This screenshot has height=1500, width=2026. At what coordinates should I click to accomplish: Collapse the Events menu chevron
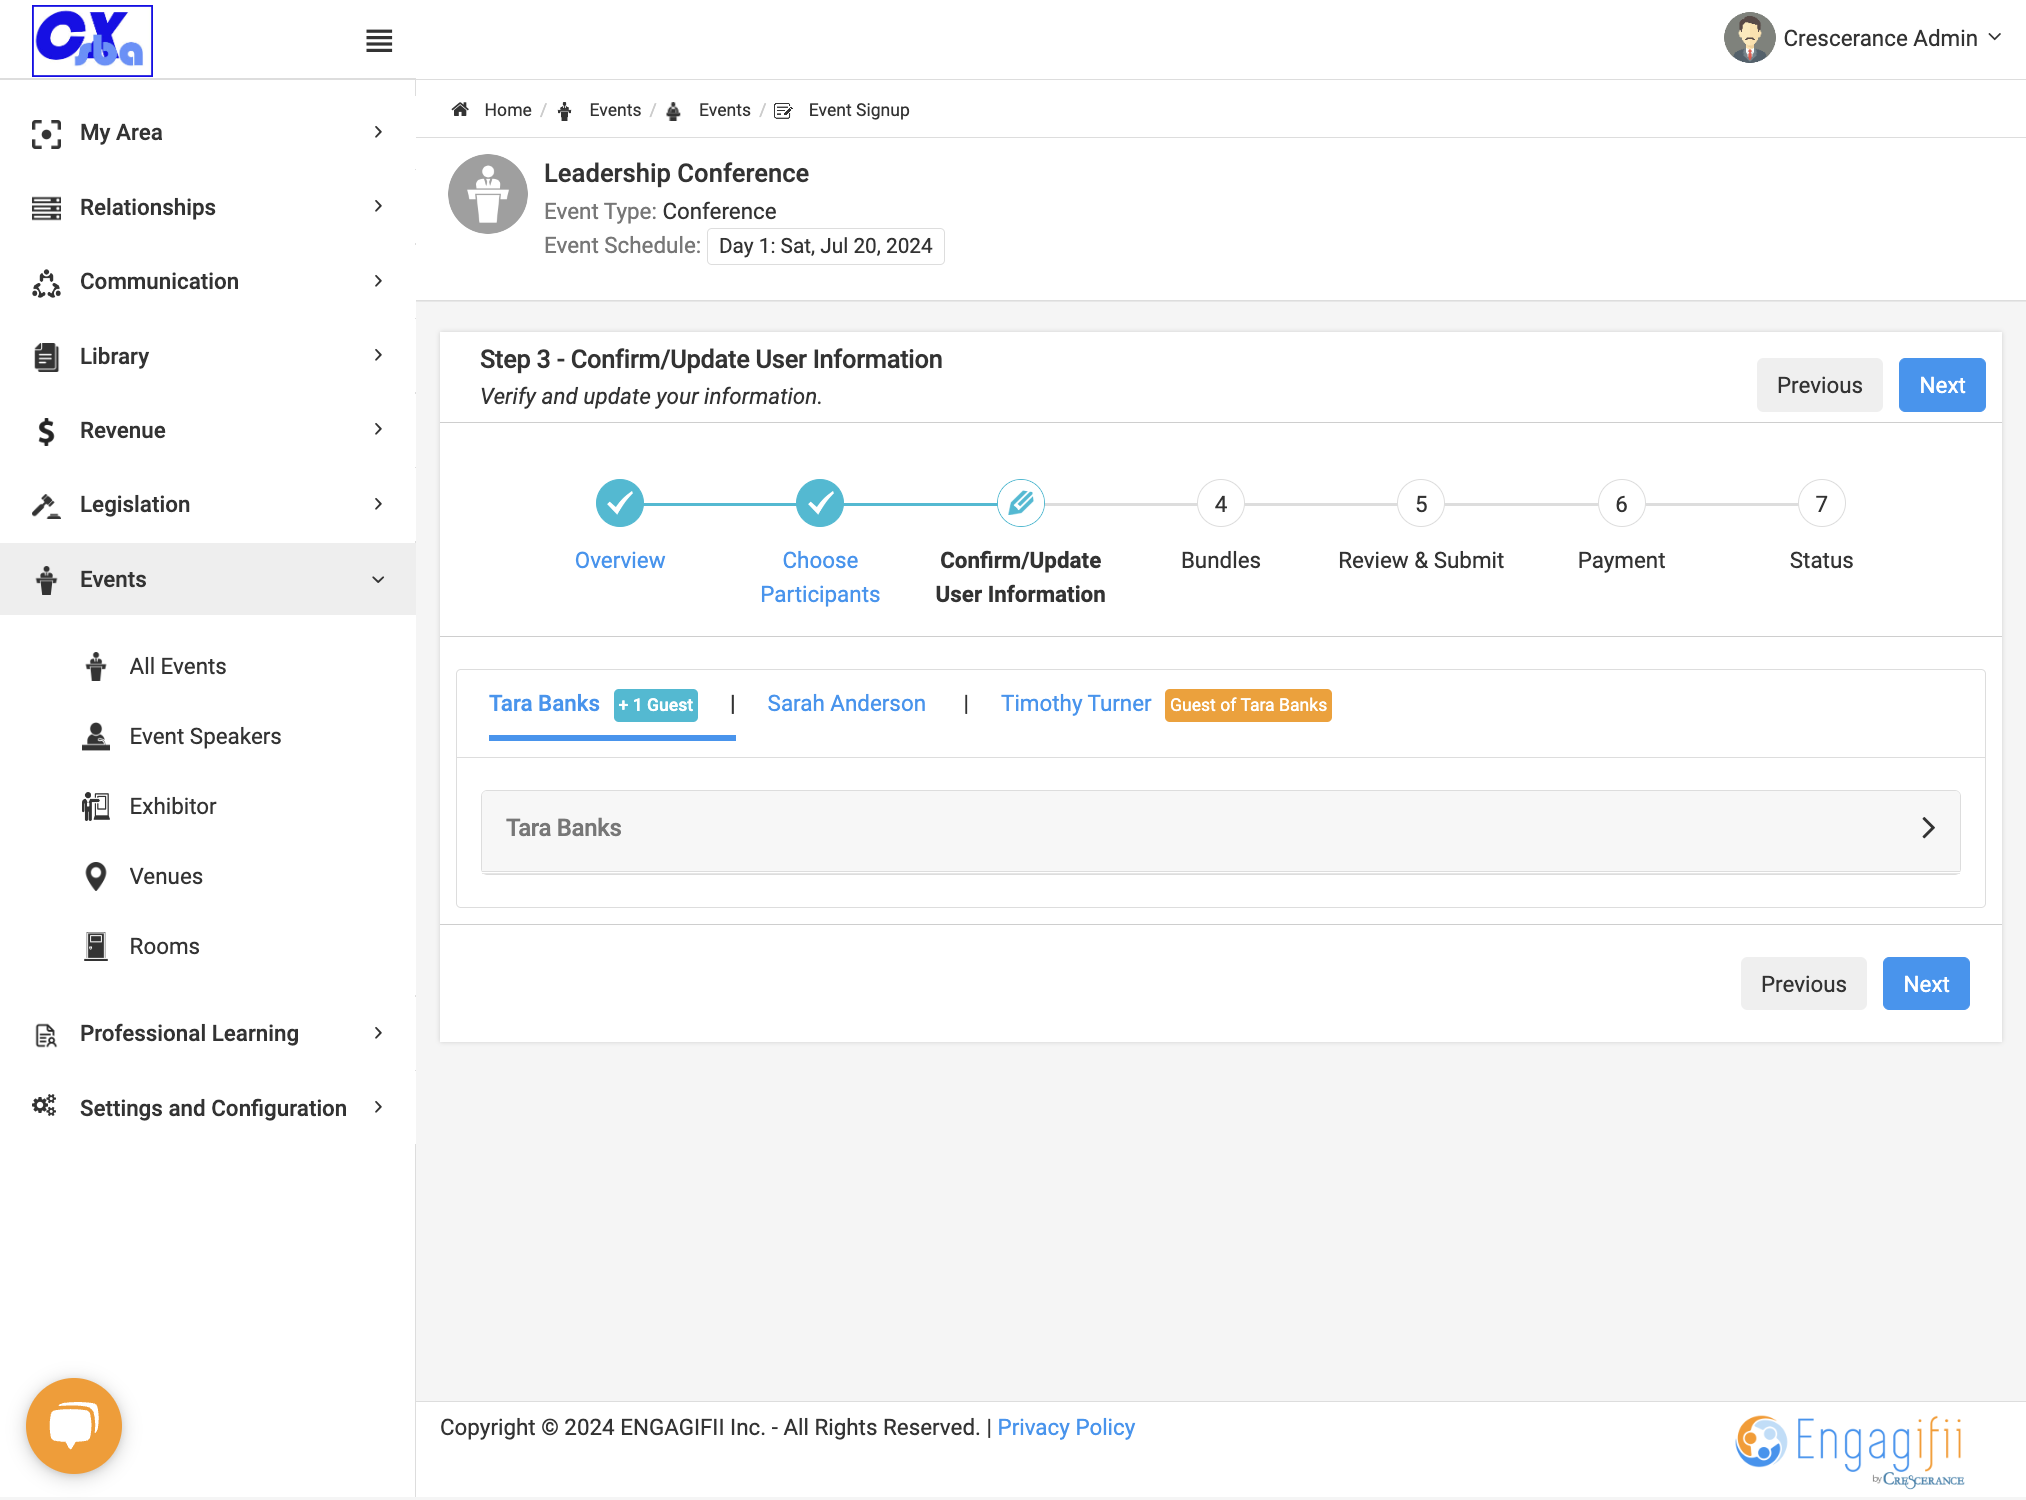click(x=378, y=580)
